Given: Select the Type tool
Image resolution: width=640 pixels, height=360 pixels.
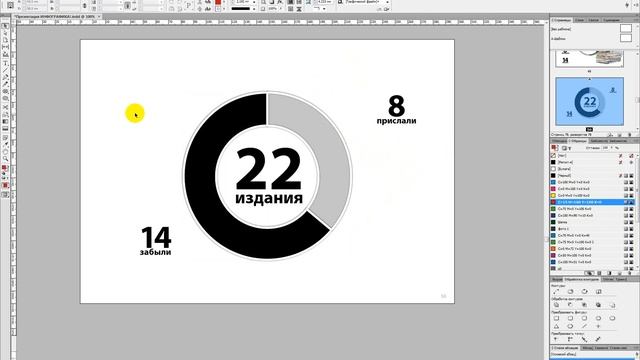Looking at the screenshot, I should tap(5, 63).
